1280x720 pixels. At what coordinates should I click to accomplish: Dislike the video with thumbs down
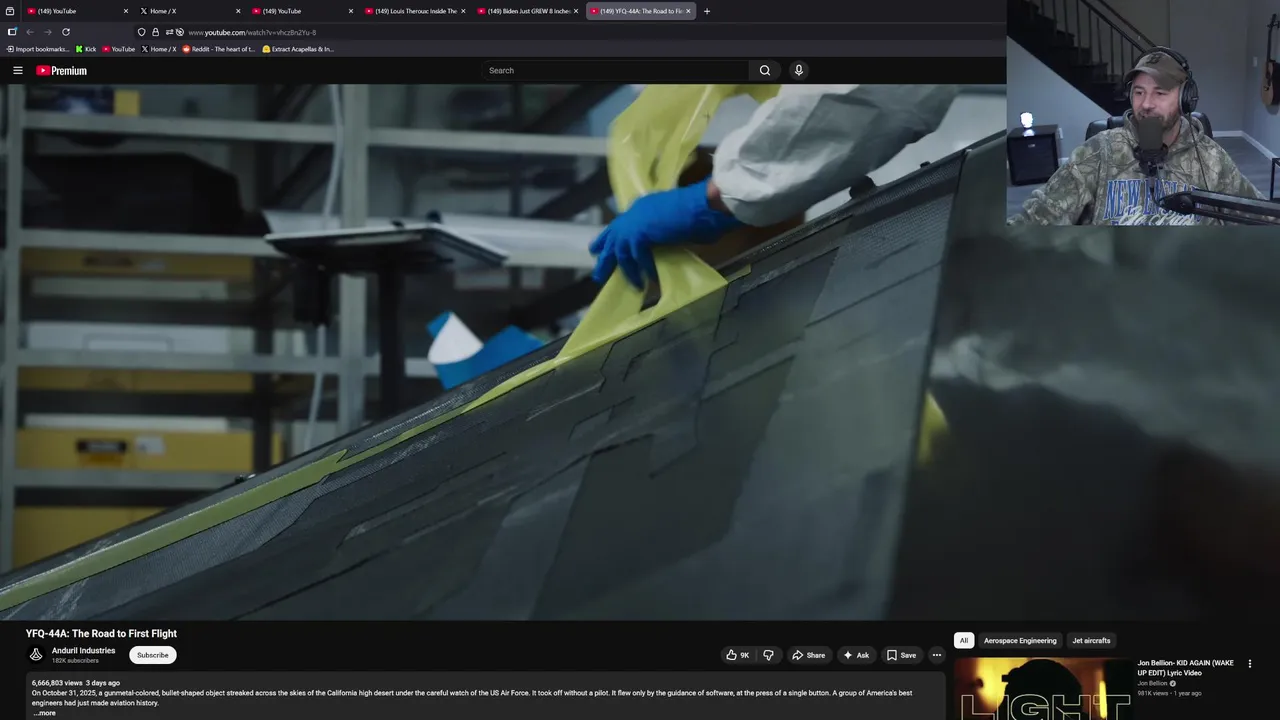tap(768, 655)
